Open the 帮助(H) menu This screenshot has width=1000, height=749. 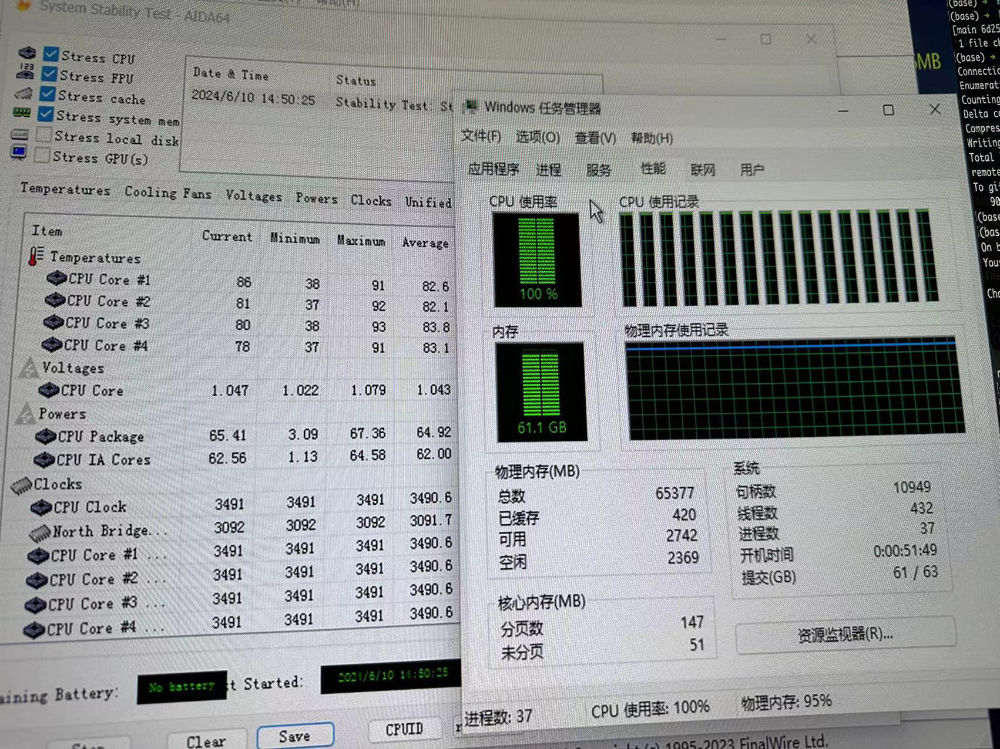pos(652,138)
